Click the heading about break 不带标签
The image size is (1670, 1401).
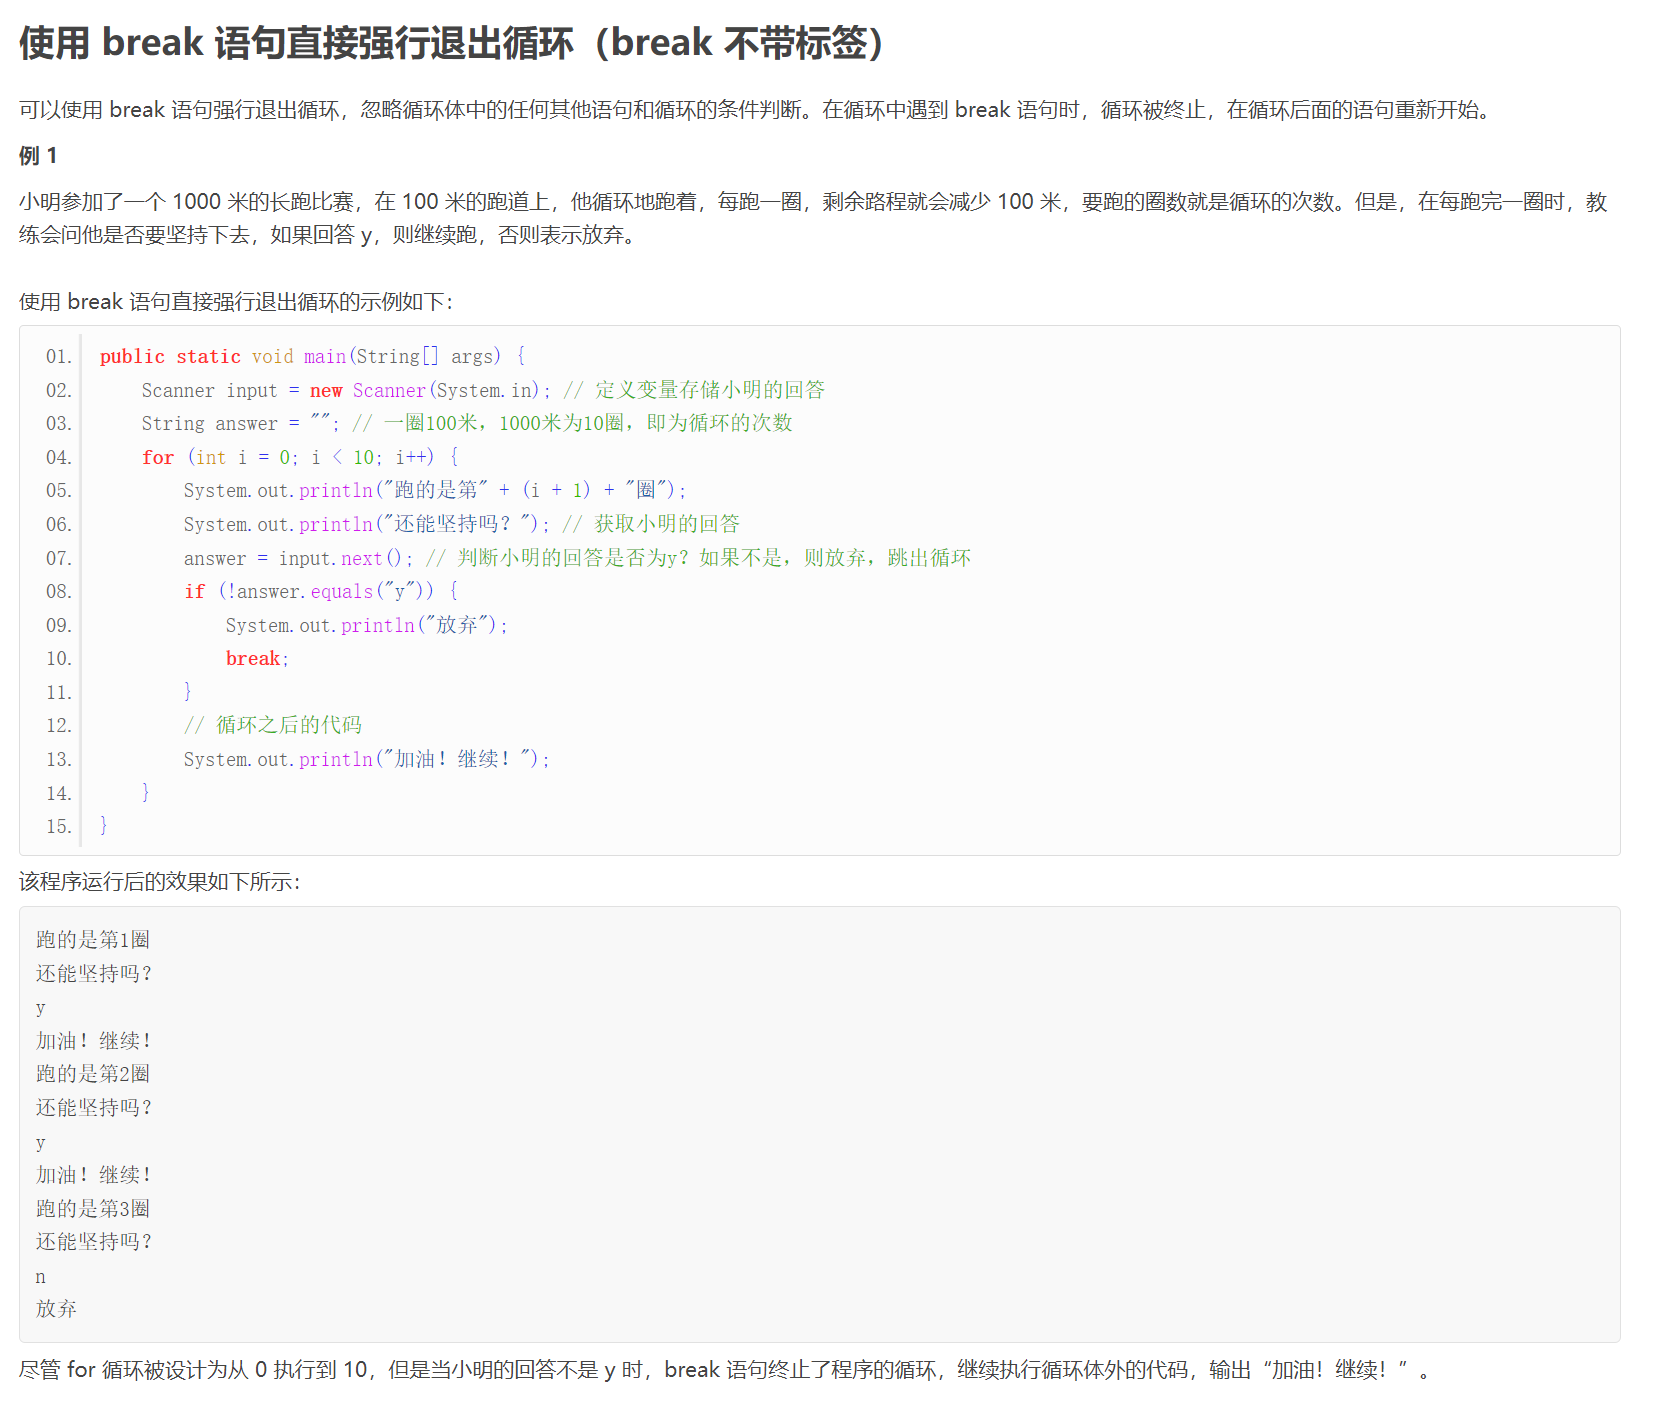(x=452, y=43)
